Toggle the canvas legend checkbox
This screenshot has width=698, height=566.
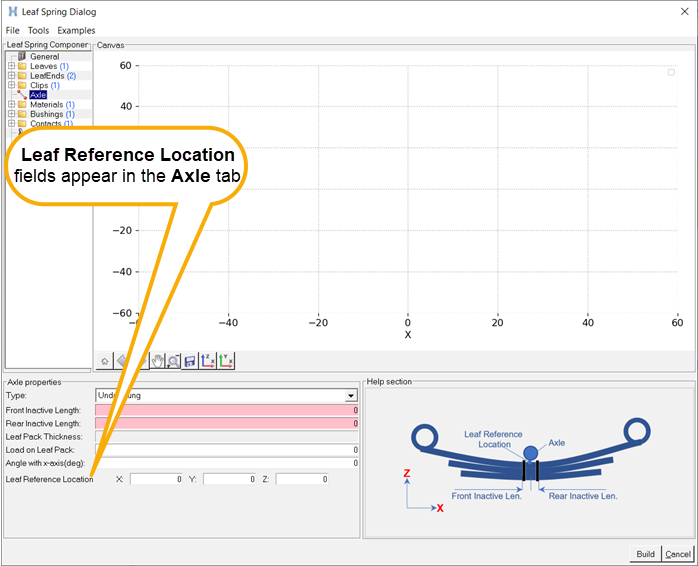[x=671, y=72]
